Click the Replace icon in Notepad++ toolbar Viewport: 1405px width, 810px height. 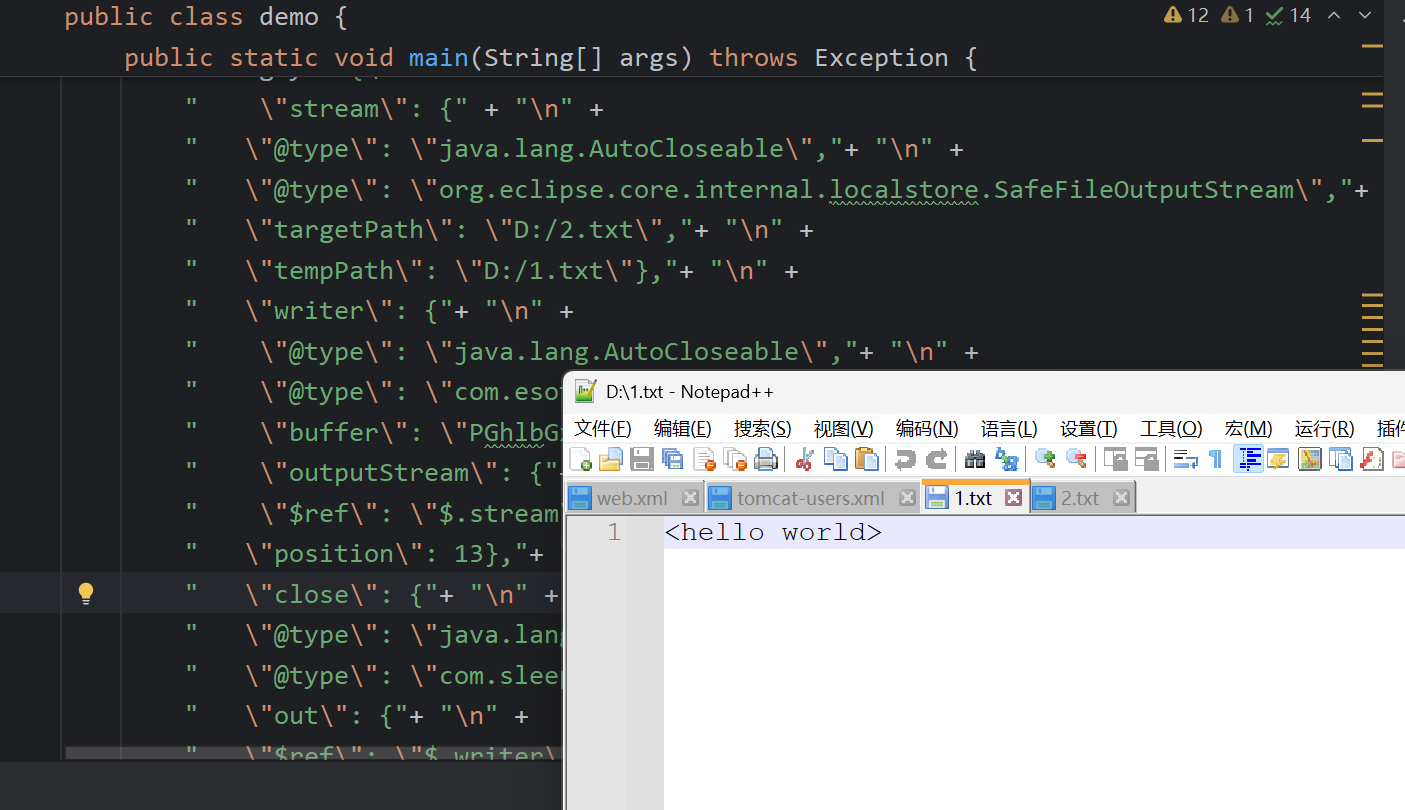point(1006,459)
